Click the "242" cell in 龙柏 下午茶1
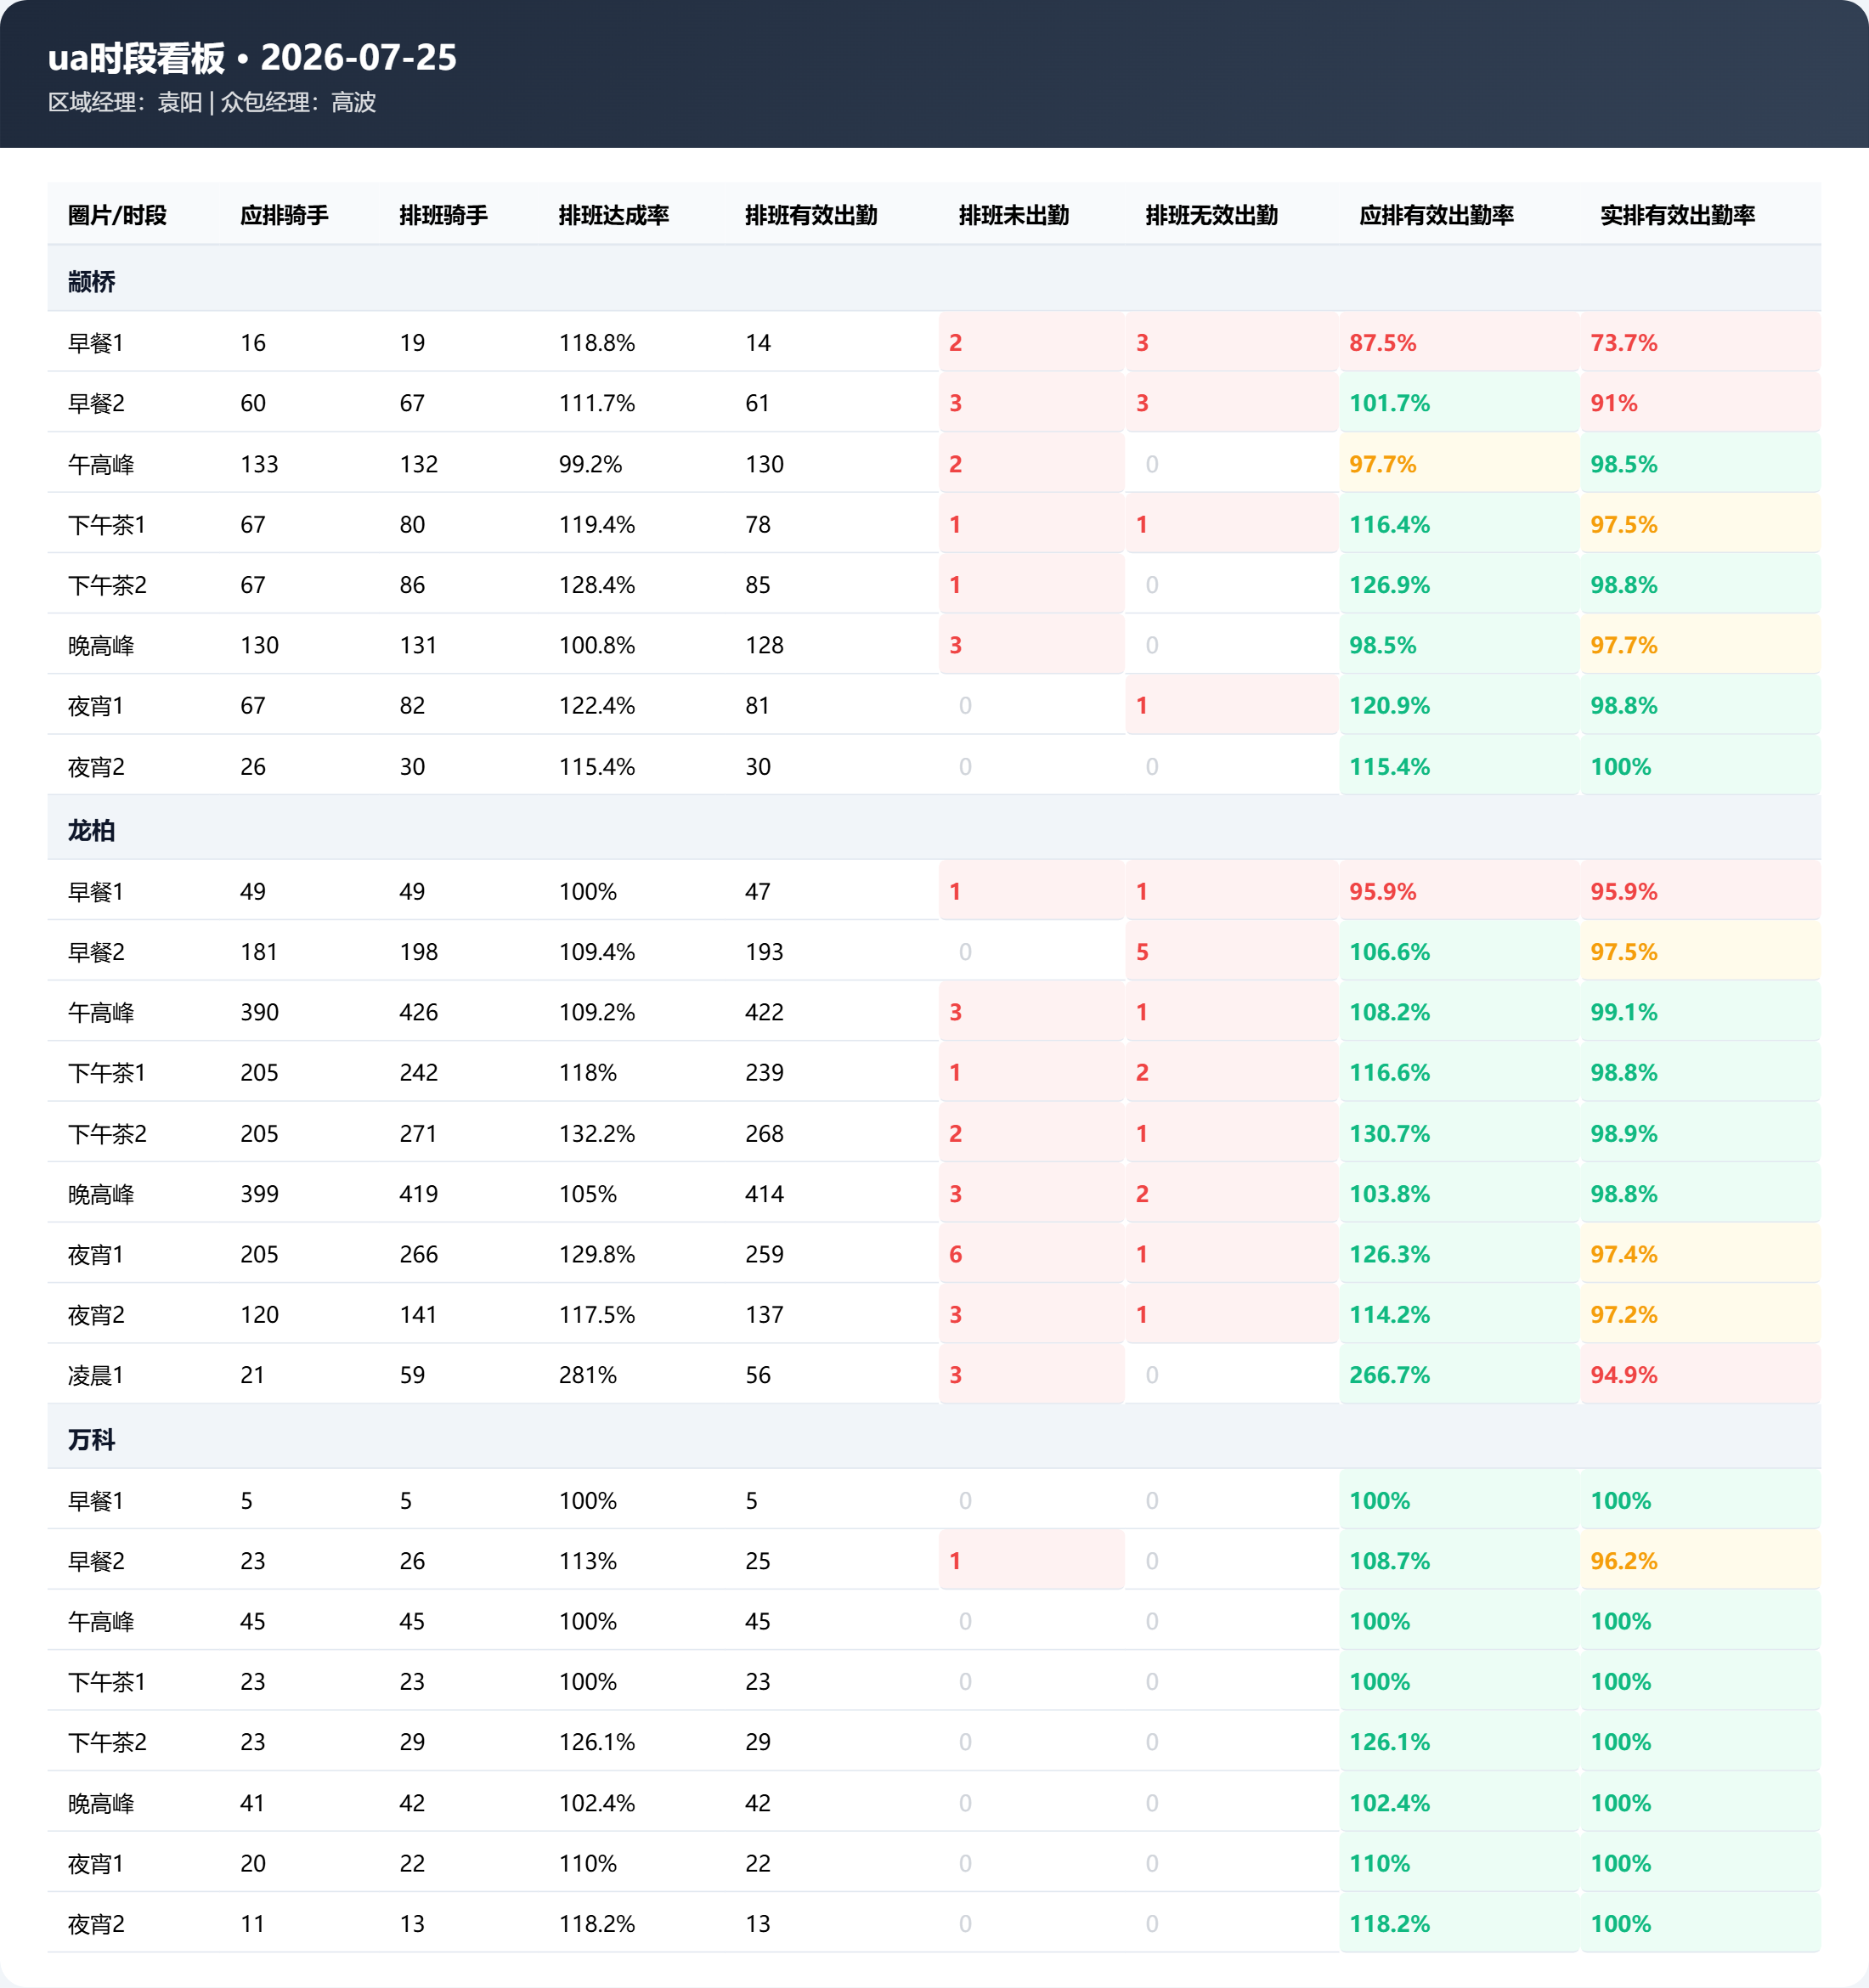Image resolution: width=1869 pixels, height=1988 pixels. click(x=418, y=1073)
